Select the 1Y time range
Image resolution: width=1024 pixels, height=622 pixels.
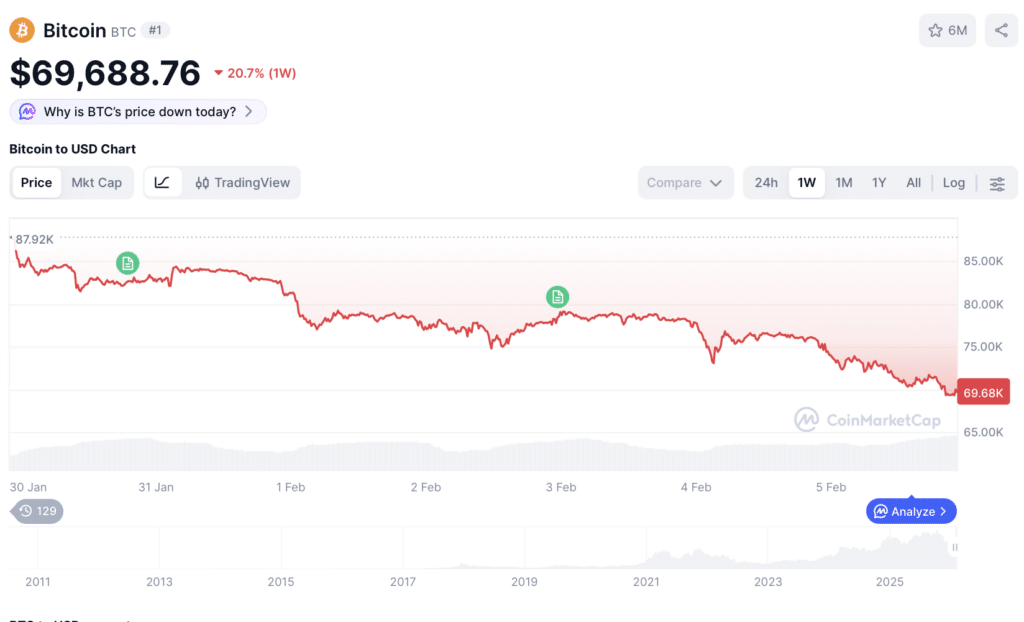879,183
